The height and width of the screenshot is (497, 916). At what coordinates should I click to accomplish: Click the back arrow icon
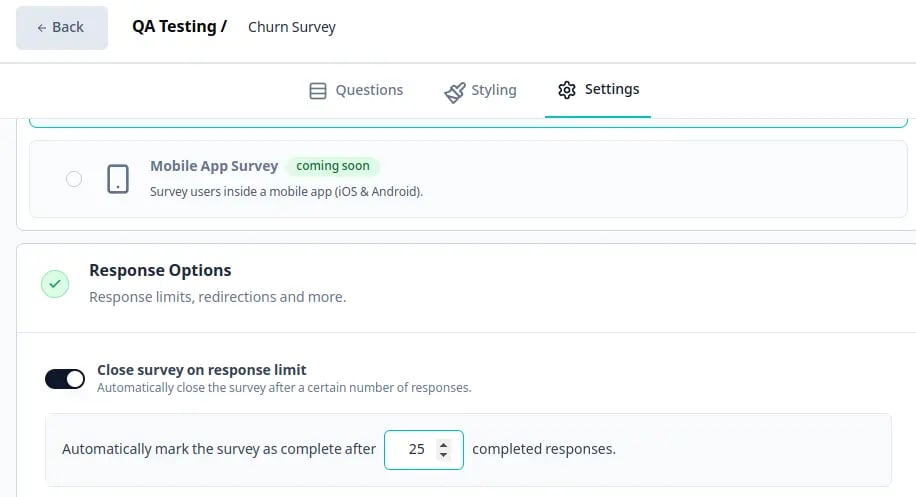click(41, 27)
